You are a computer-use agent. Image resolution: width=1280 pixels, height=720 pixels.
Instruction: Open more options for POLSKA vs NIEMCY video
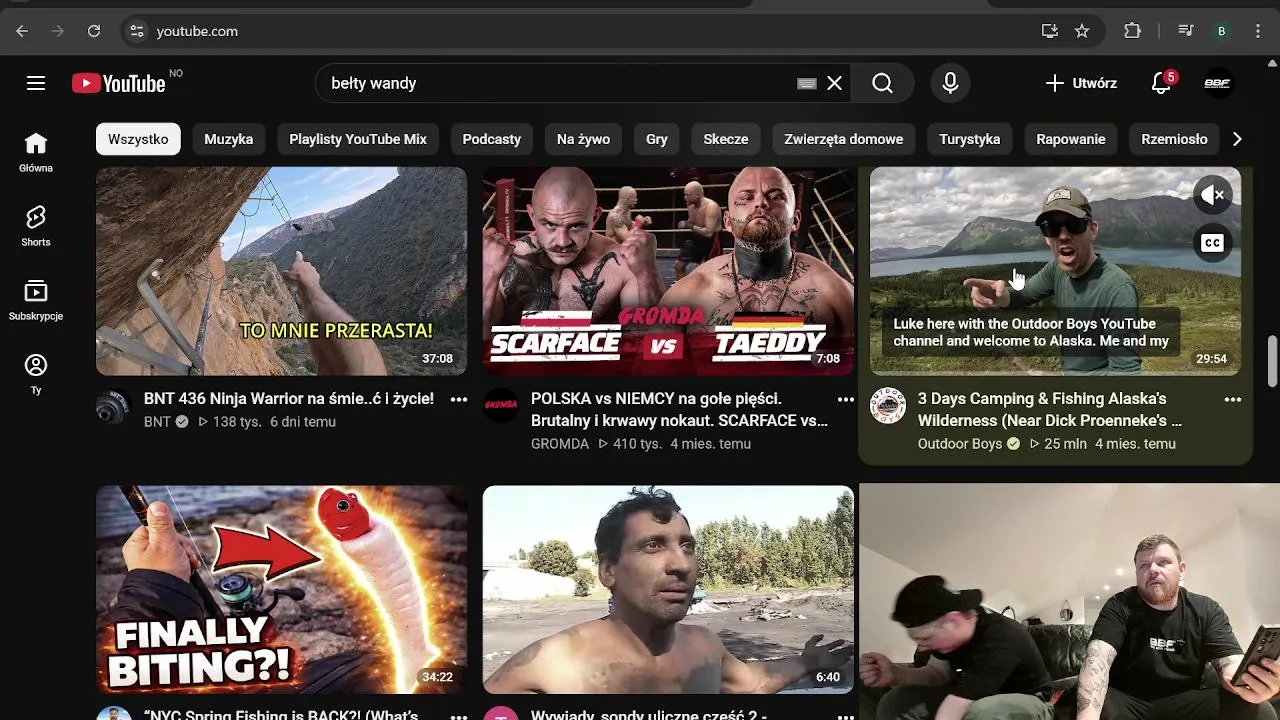point(846,400)
